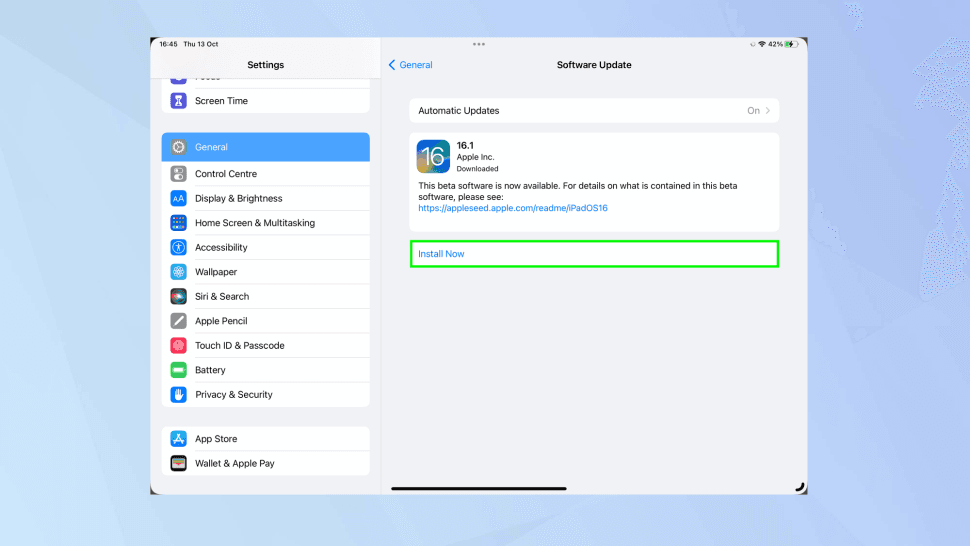Tap the Wallet & Apple Pay icon
The image size is (970, 546).
coord(178,463)
